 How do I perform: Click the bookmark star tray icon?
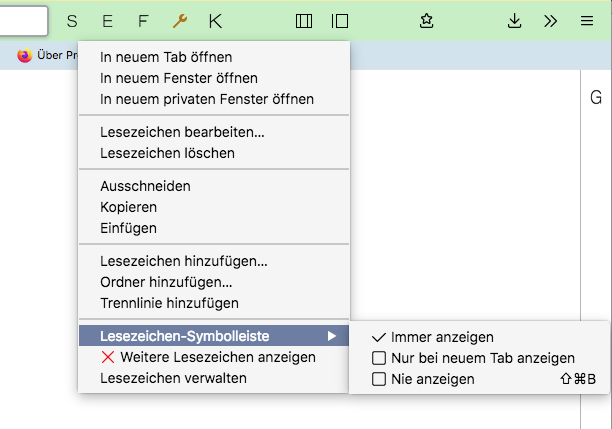click(x=427, y=20)
